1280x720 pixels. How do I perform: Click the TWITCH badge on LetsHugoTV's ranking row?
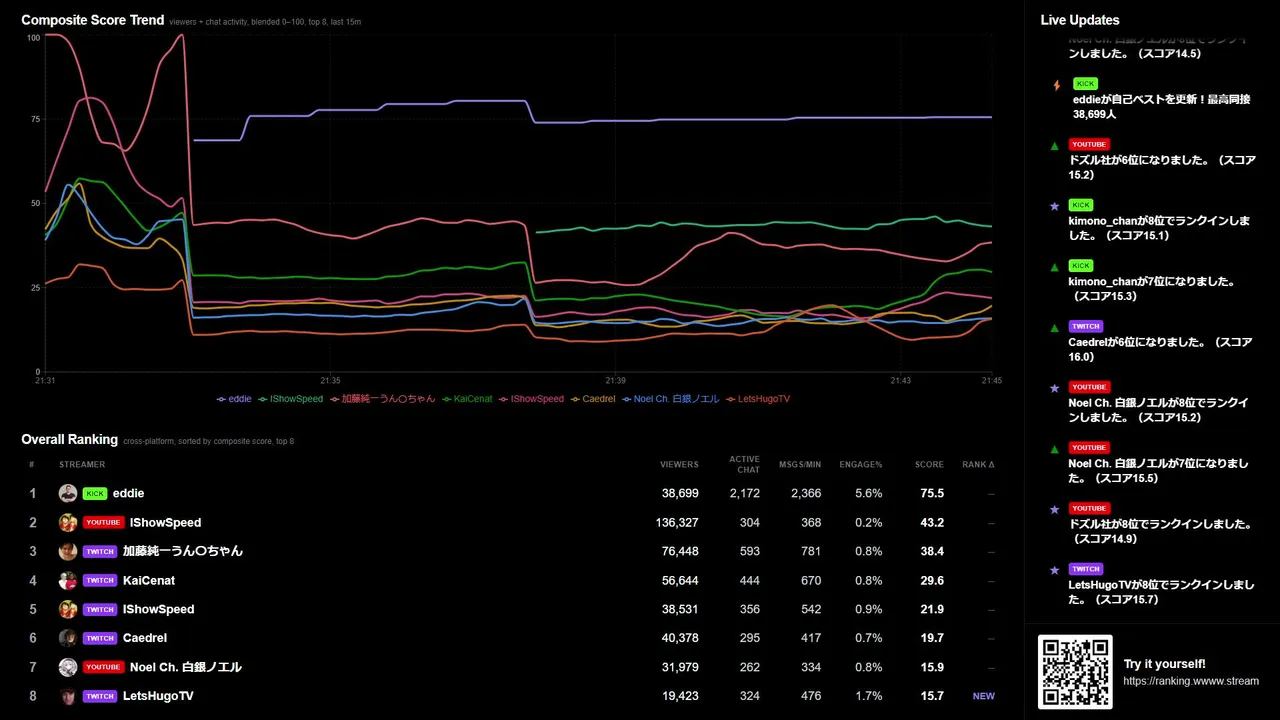[x=100, y=696]
